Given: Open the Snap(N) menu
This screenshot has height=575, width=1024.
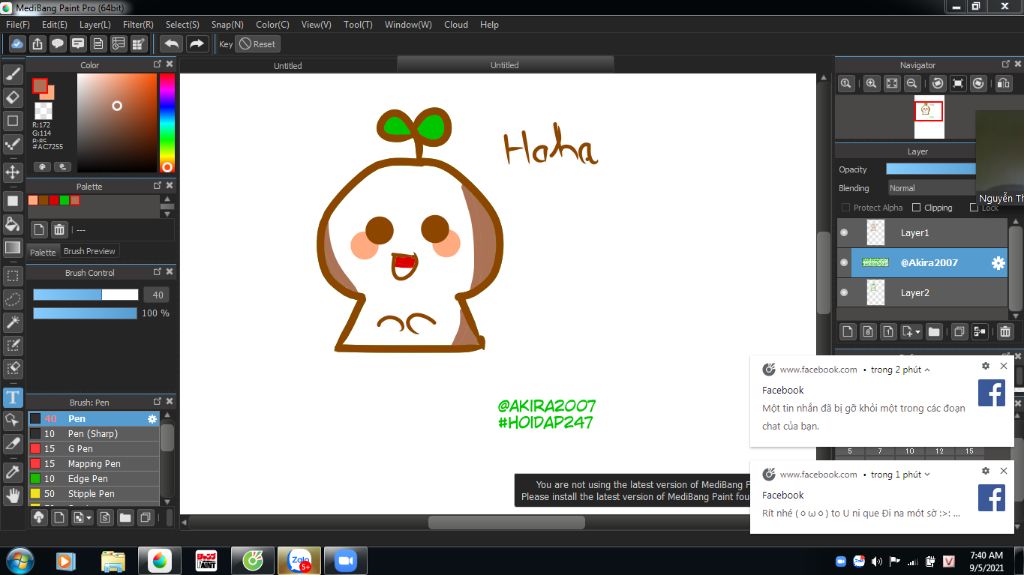Looking at the screenshot, I should click(x=227, y=25).
